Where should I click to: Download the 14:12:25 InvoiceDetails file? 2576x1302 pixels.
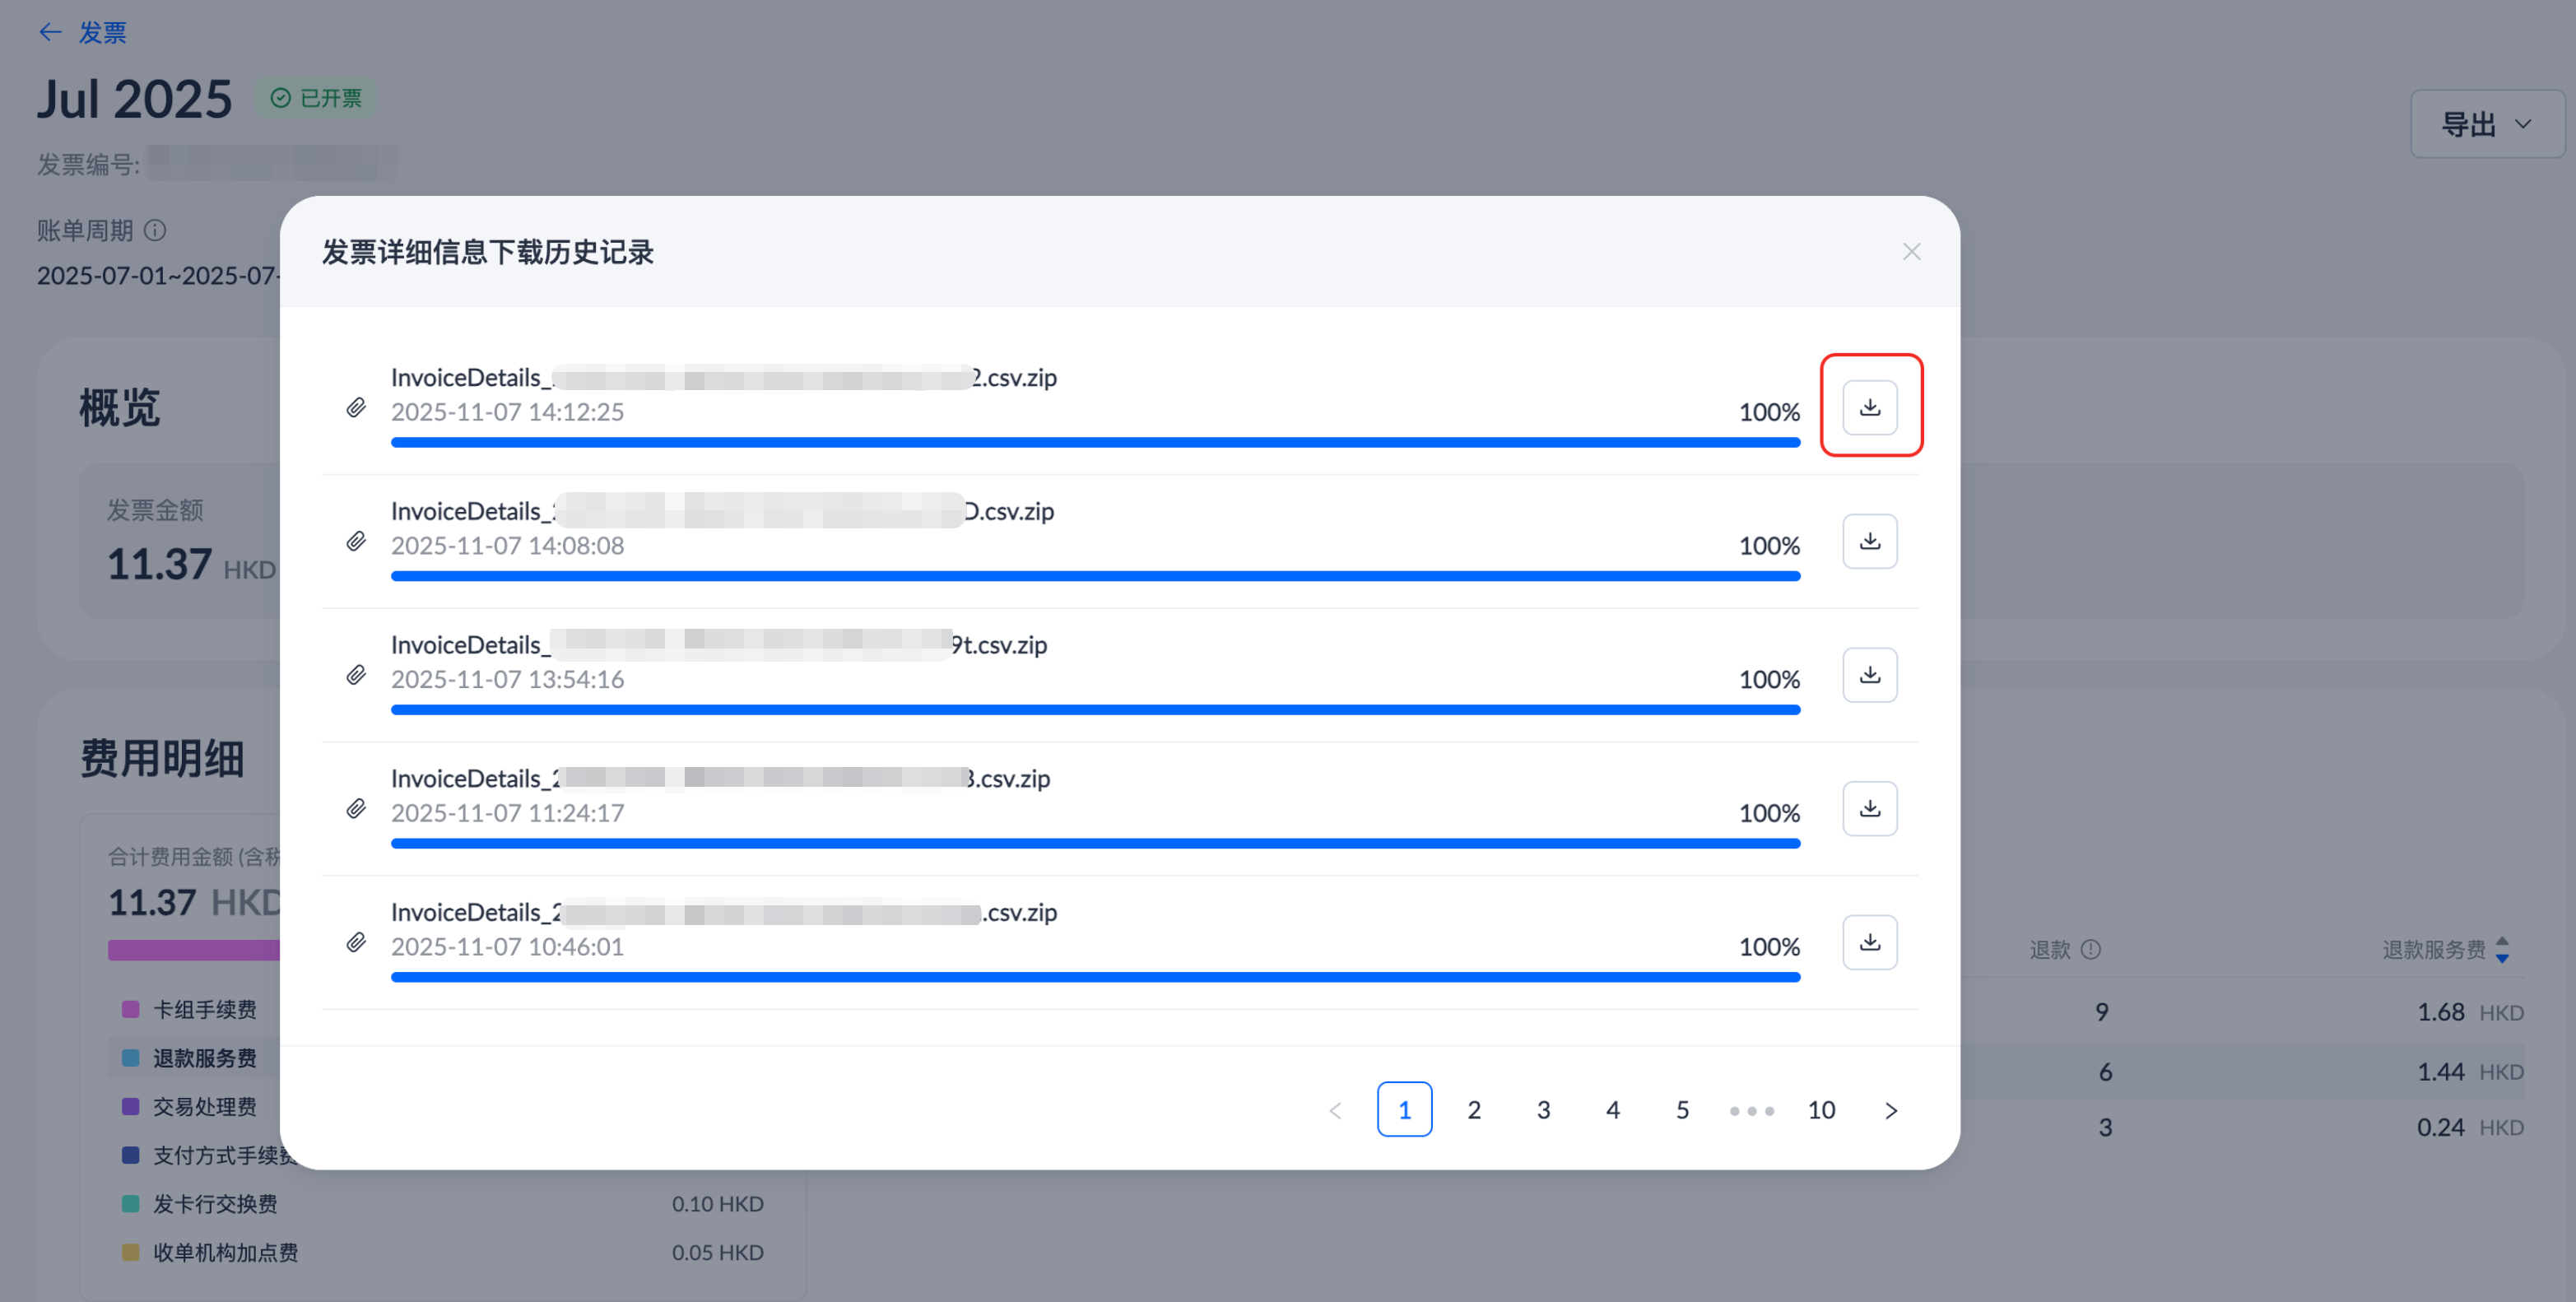[x=1869, y=407]
